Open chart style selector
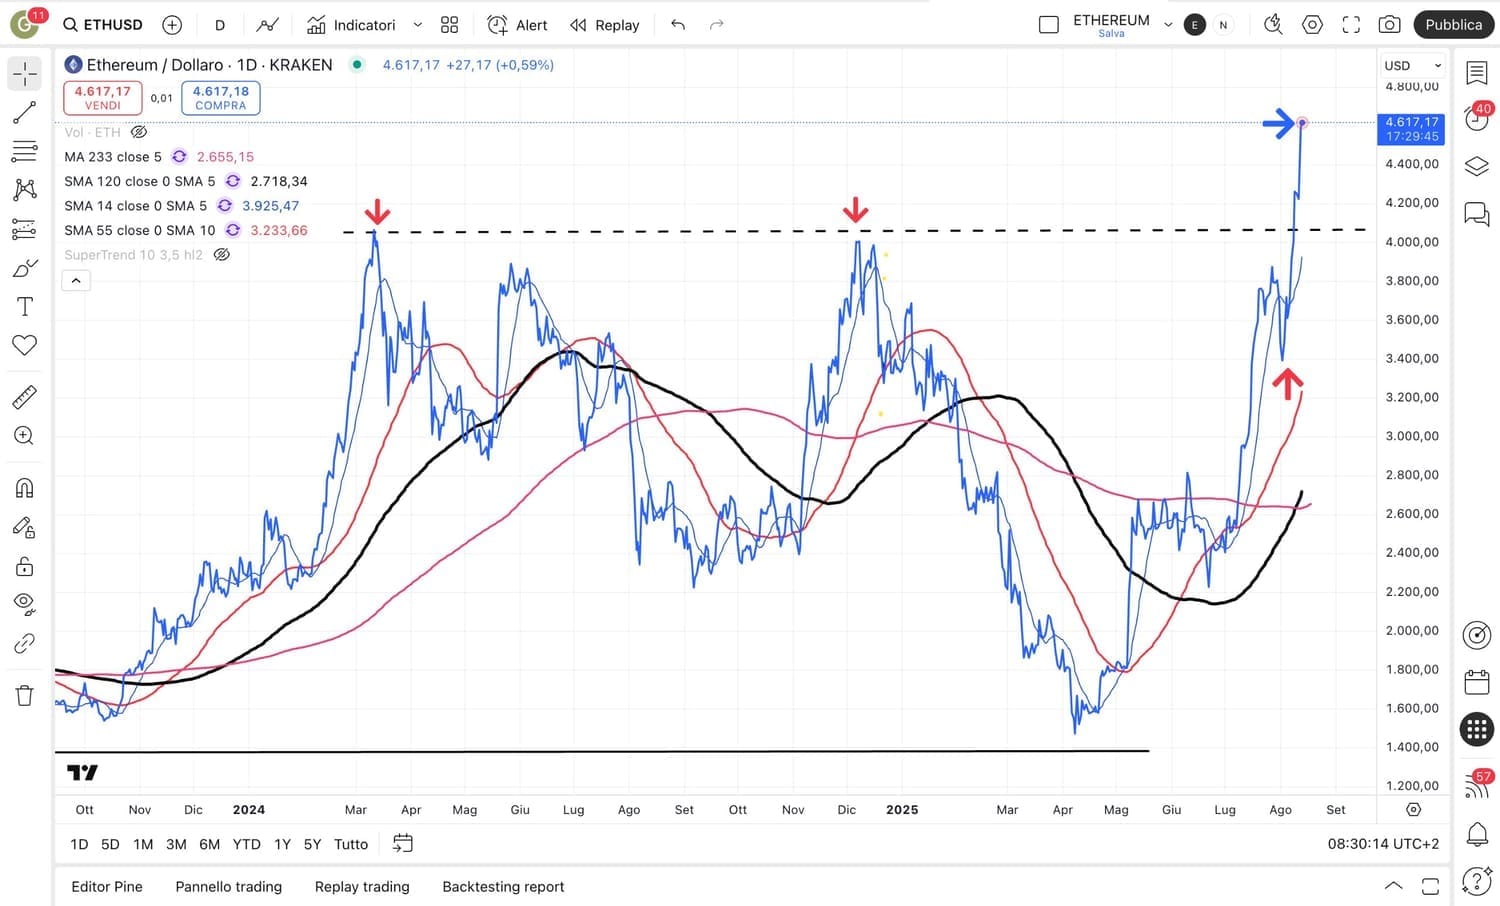Image resolution: width=1500 pixels, height=906 pixels. [267, 25]
